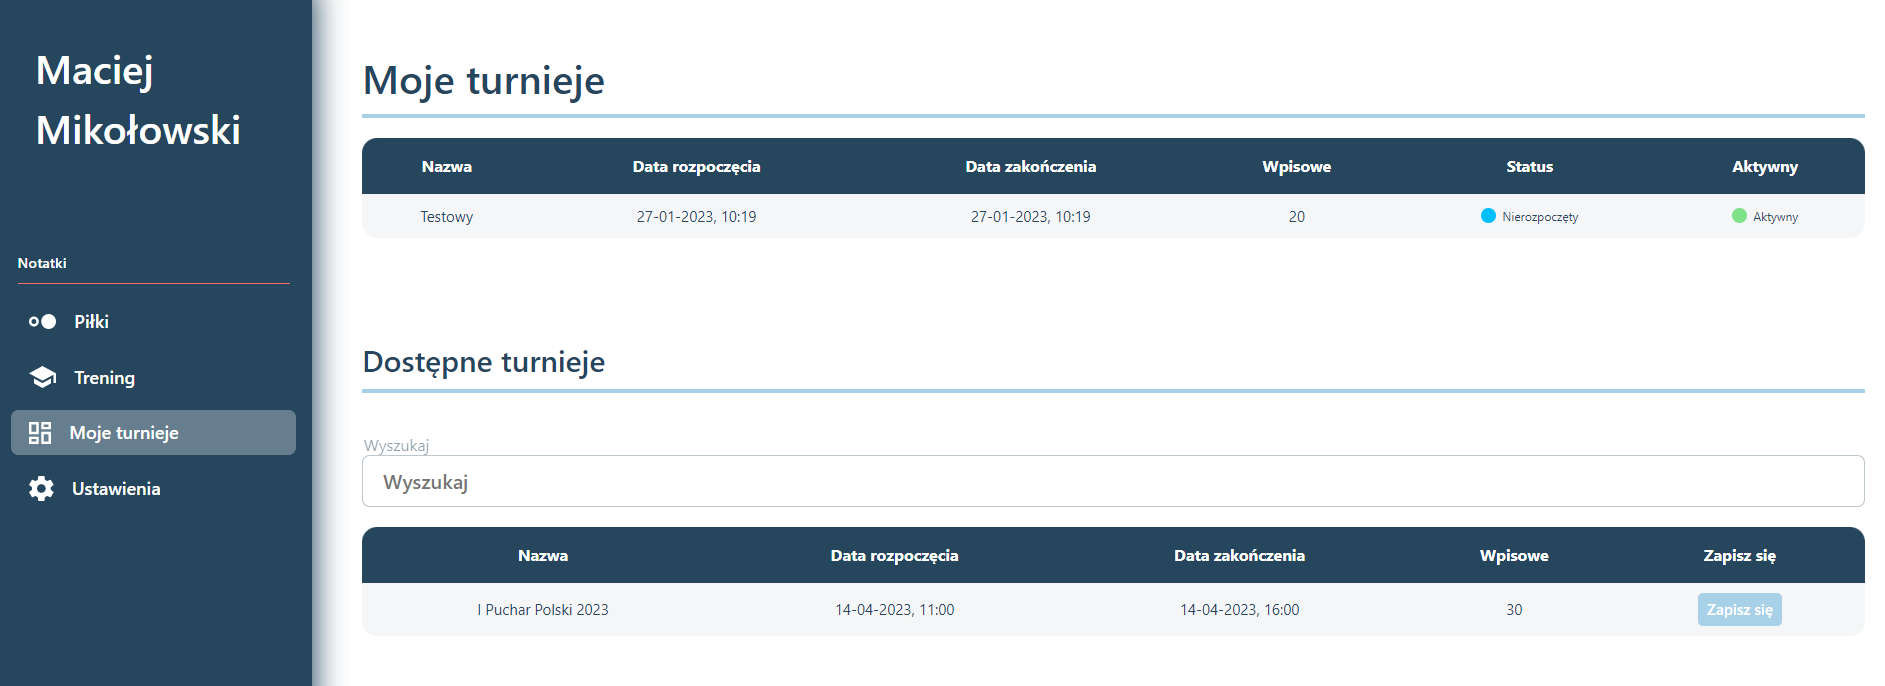
Task: Open the Piłki menu item
Action: [91, 322]
